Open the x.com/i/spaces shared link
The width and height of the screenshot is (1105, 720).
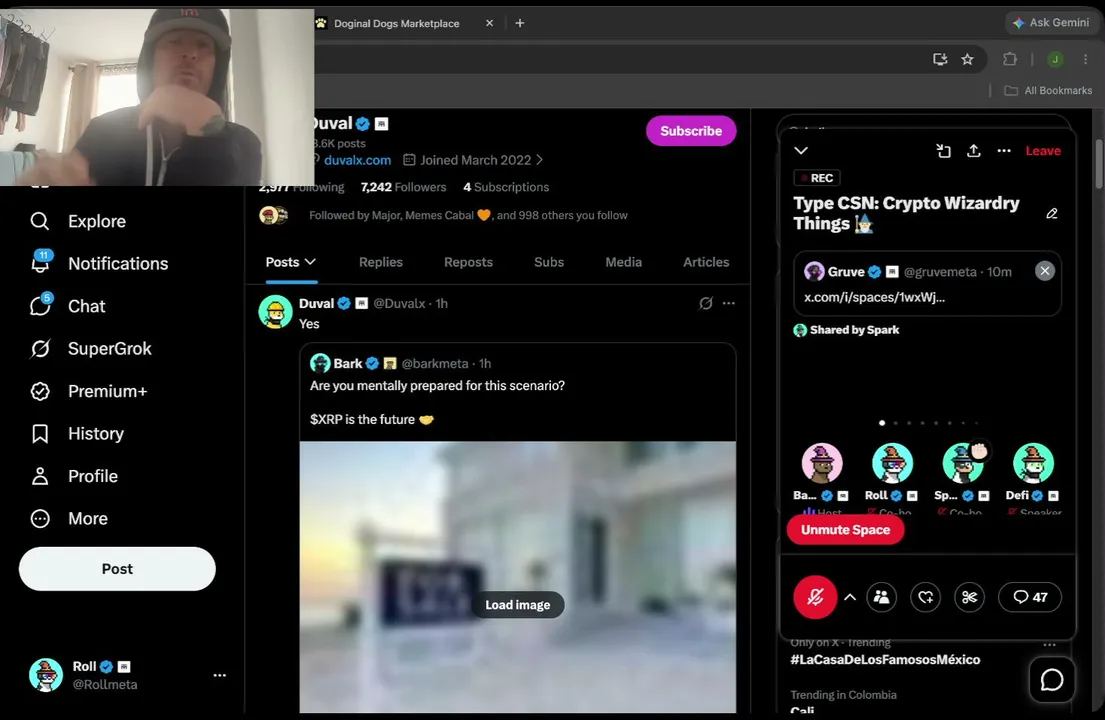[x=874, y=297]
